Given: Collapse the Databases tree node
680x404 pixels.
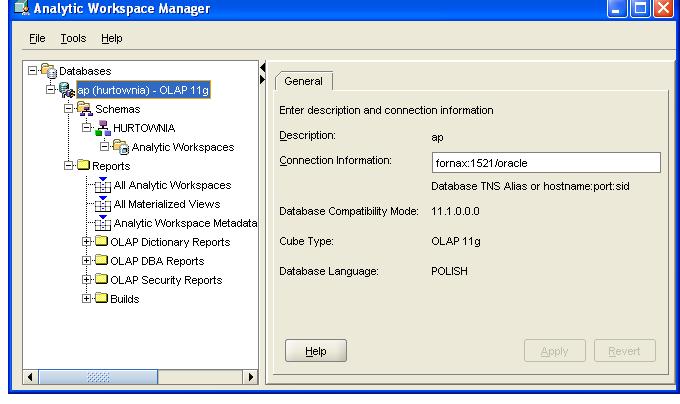Looking at the screenshot, I should click(32, 71).
